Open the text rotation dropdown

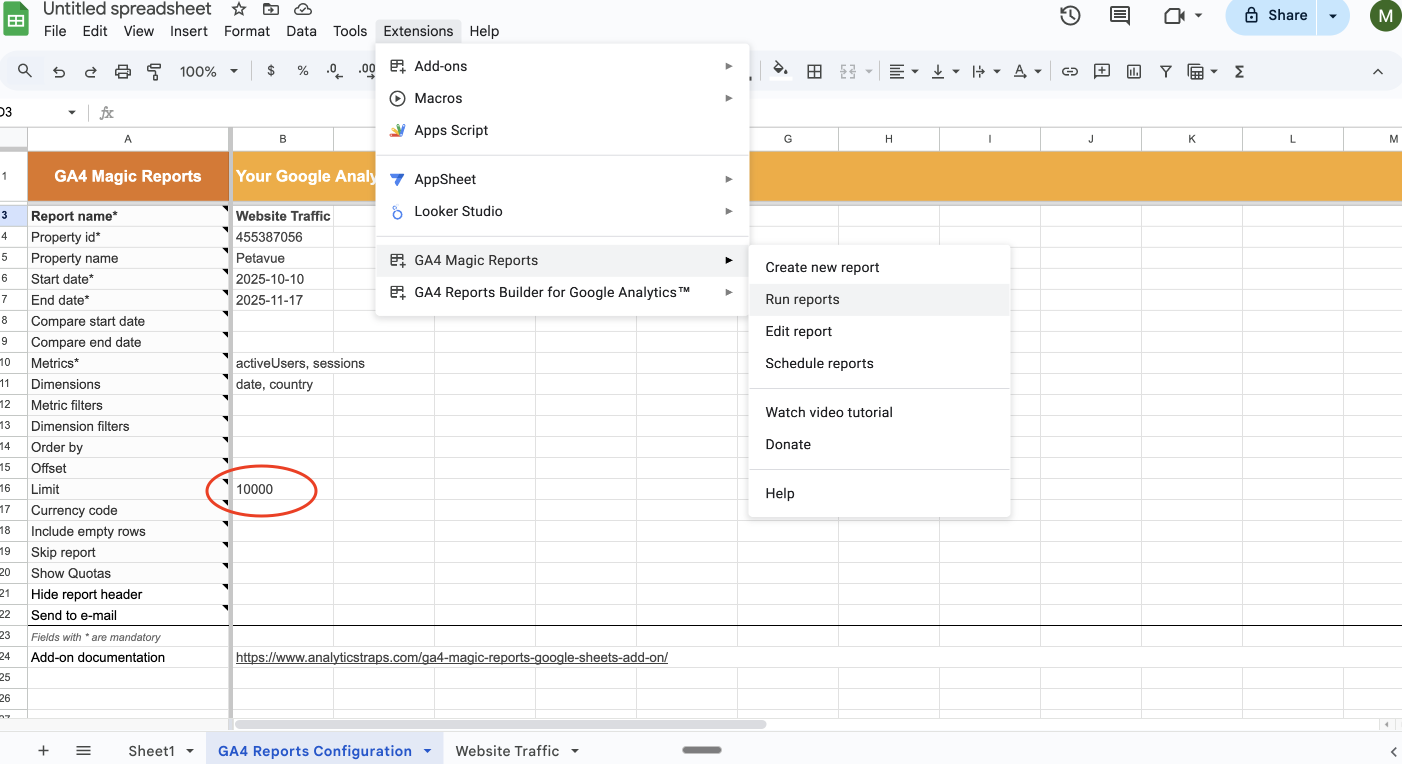click(1026, 71)
